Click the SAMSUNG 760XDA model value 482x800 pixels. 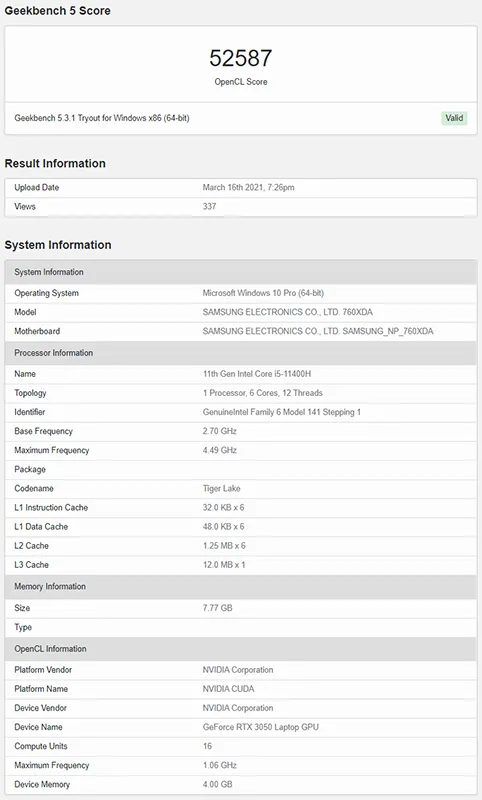[x=288, y=312]
